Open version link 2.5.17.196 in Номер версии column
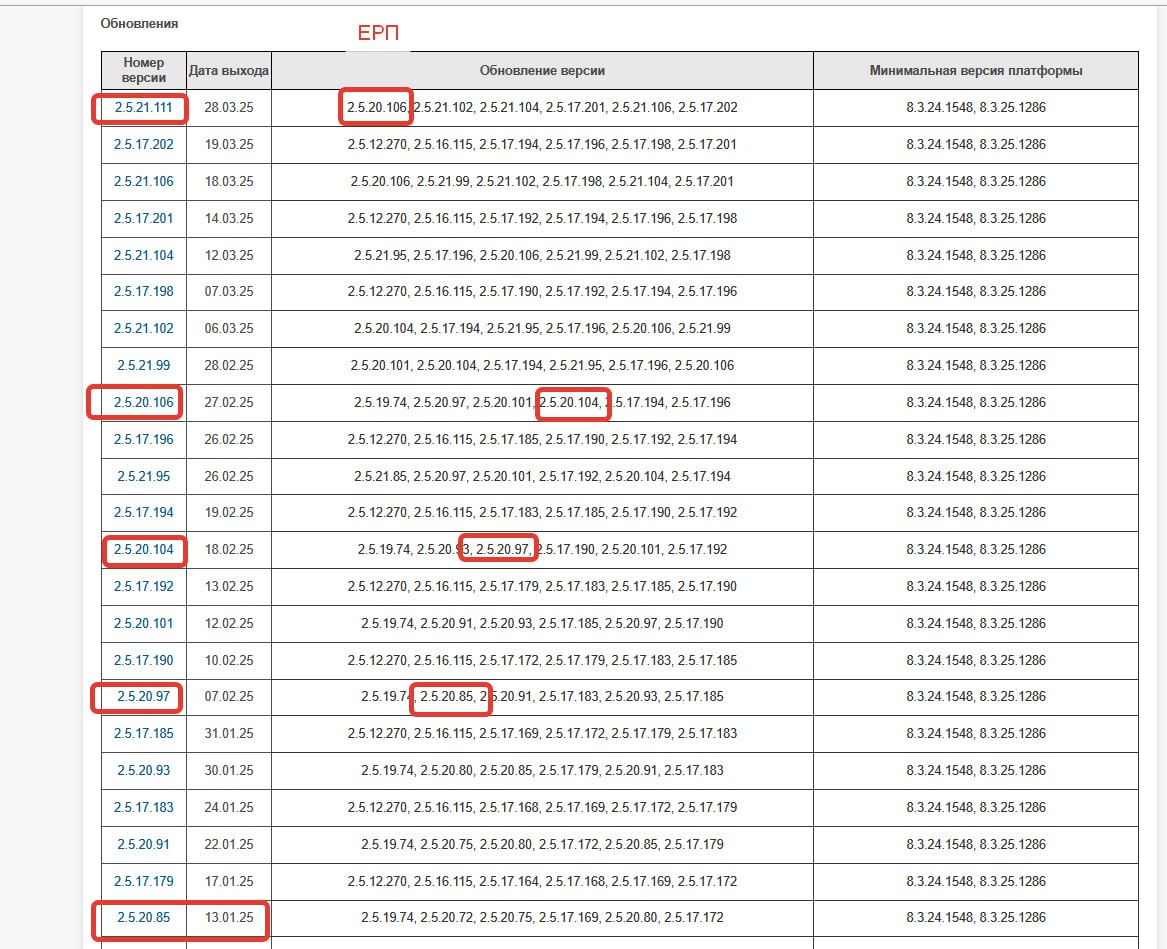 pyautogui.click(x=143, y=440)
